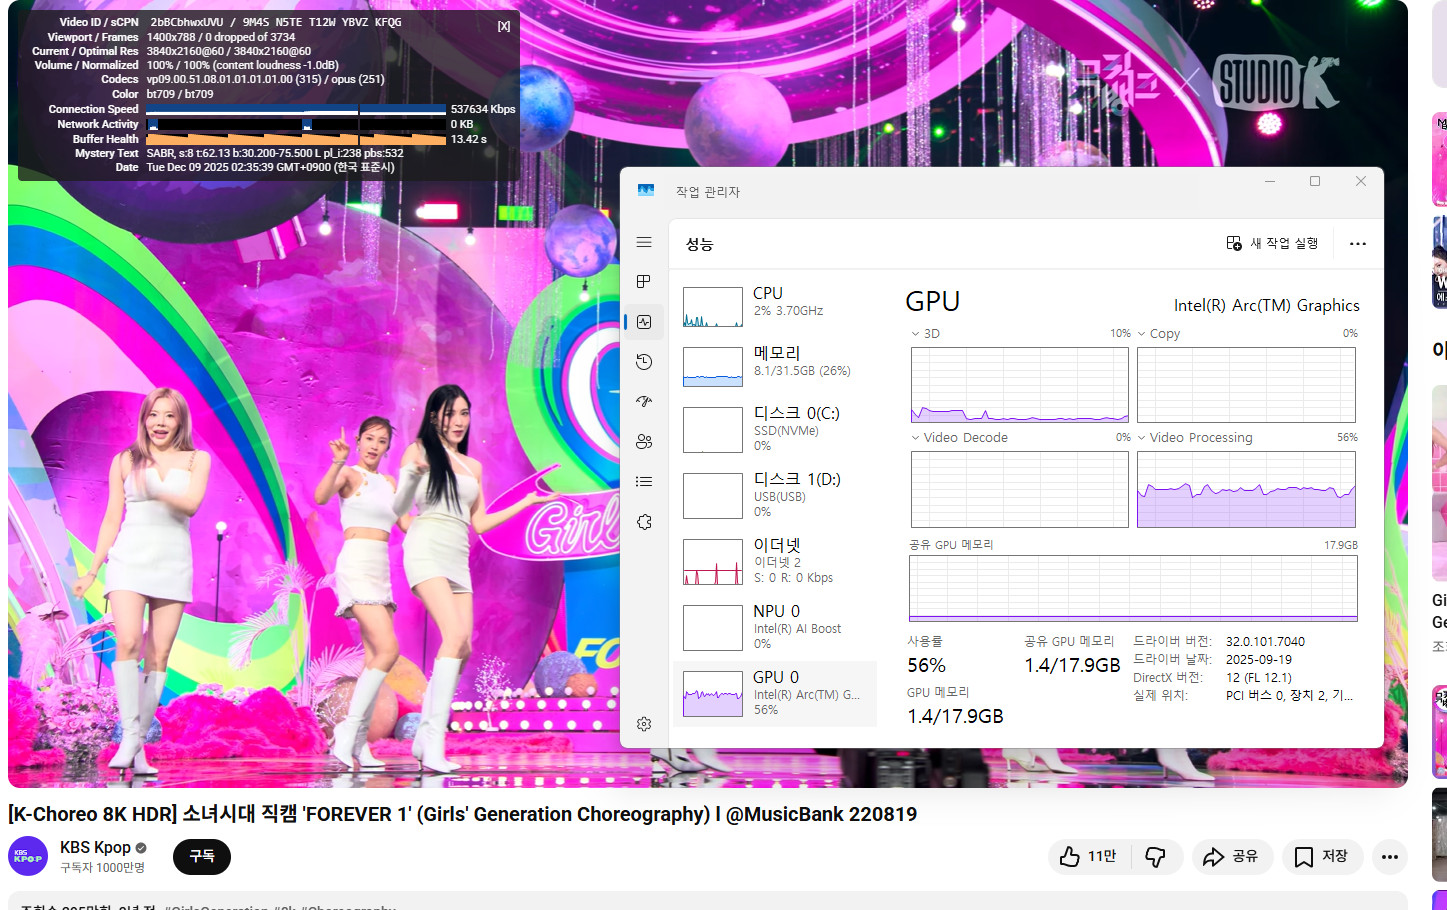This screenshot has width=1447, height=910.
Task: Open the KBS Kpop channel avatar
Action: point(28,857)
